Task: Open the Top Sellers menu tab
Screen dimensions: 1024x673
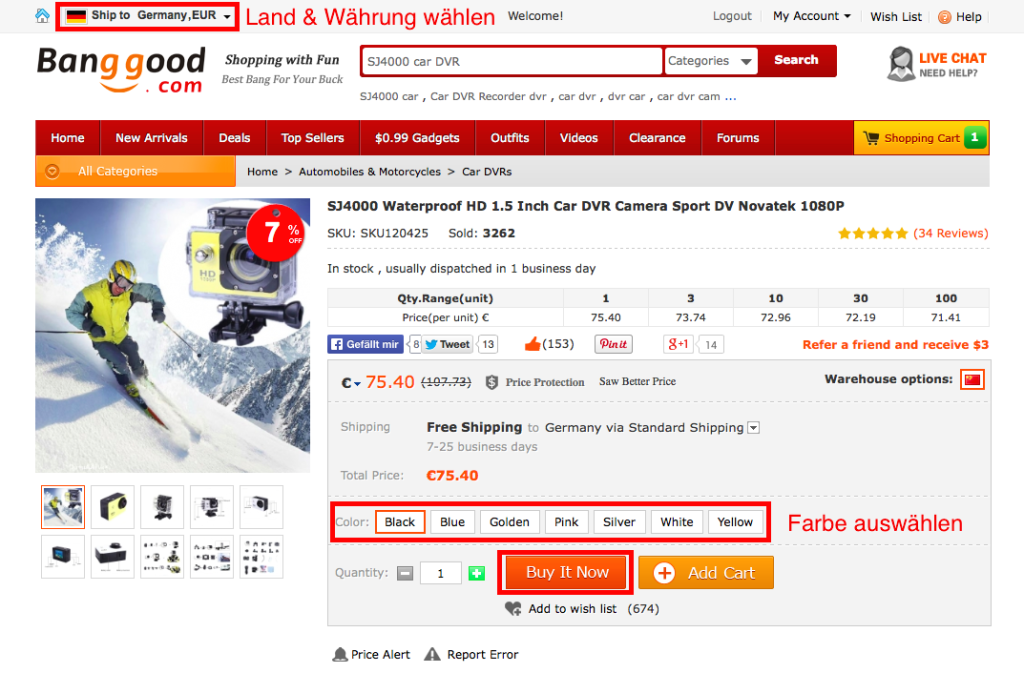Action: click(312, 138)
